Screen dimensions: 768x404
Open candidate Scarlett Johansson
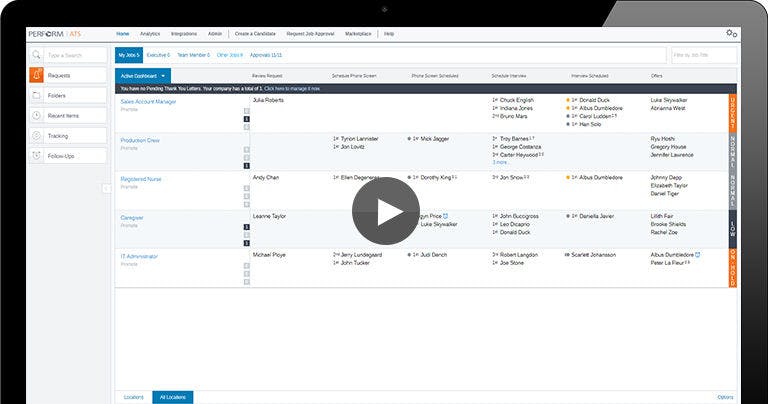coord(593,255)
